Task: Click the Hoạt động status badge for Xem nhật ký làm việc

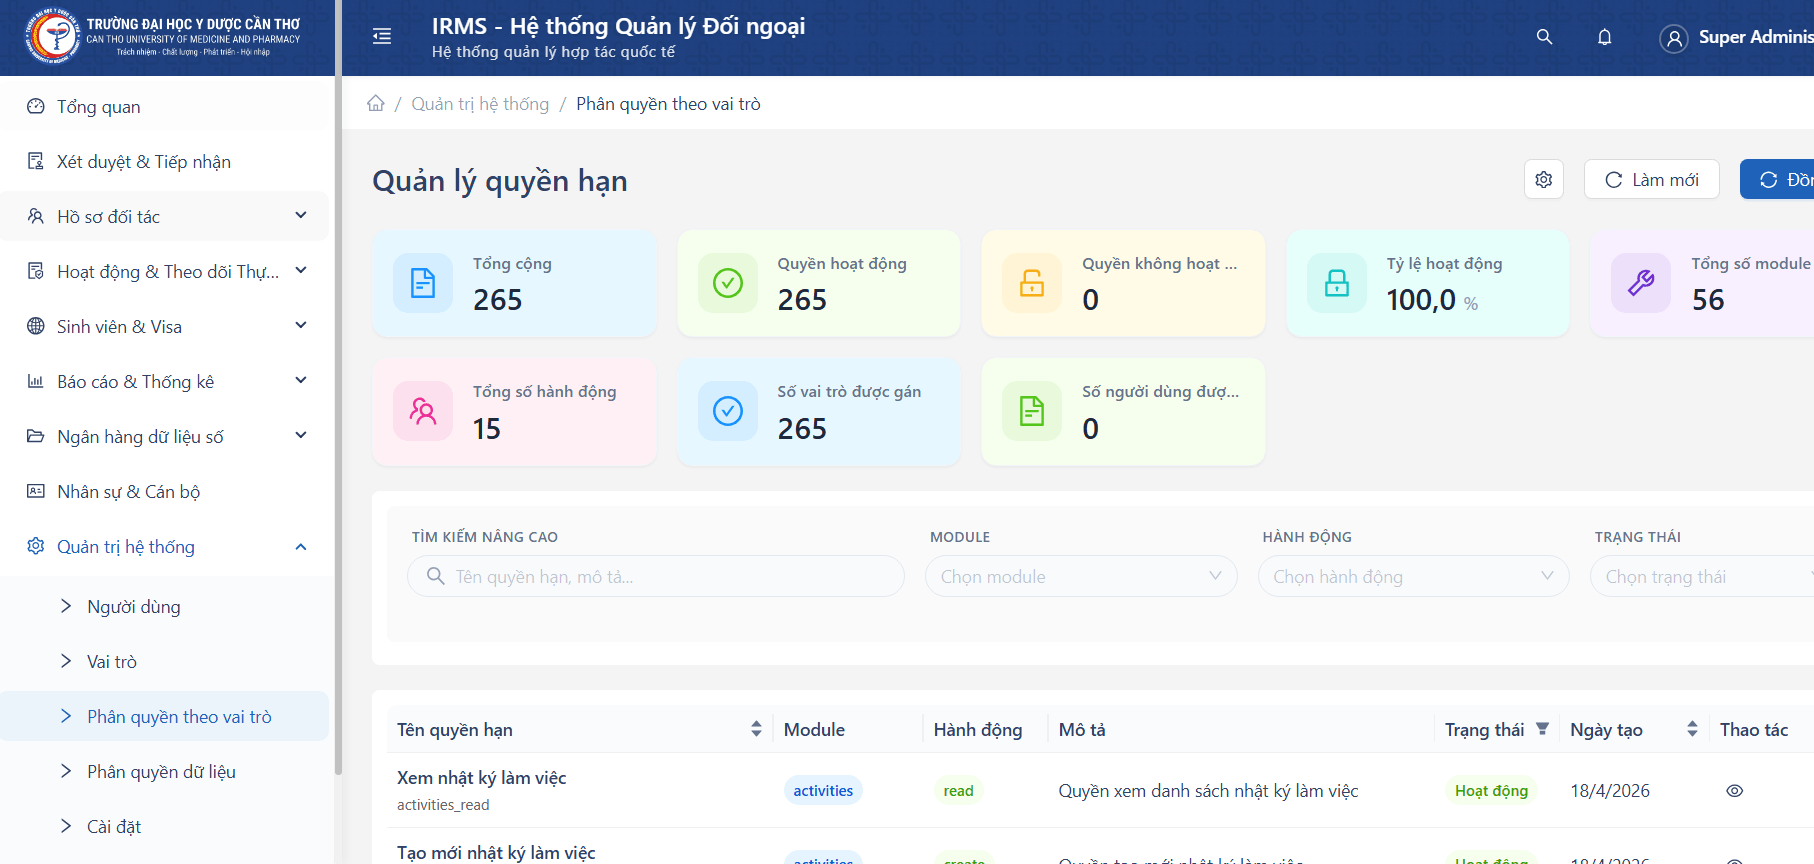Action: pyautogui.click(x=1491, y=791)
